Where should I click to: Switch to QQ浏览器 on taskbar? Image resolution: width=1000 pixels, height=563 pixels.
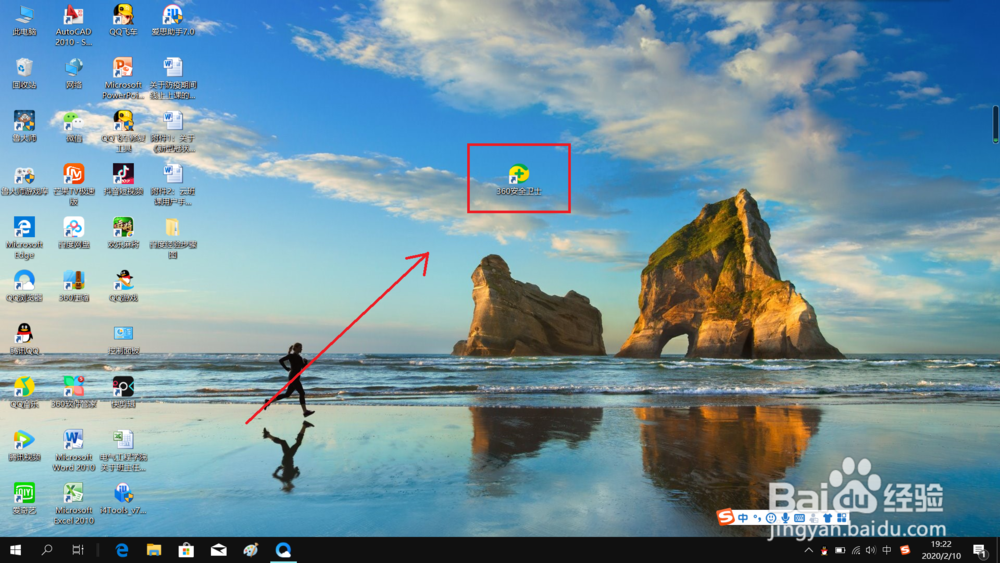(x=283, y=550)
